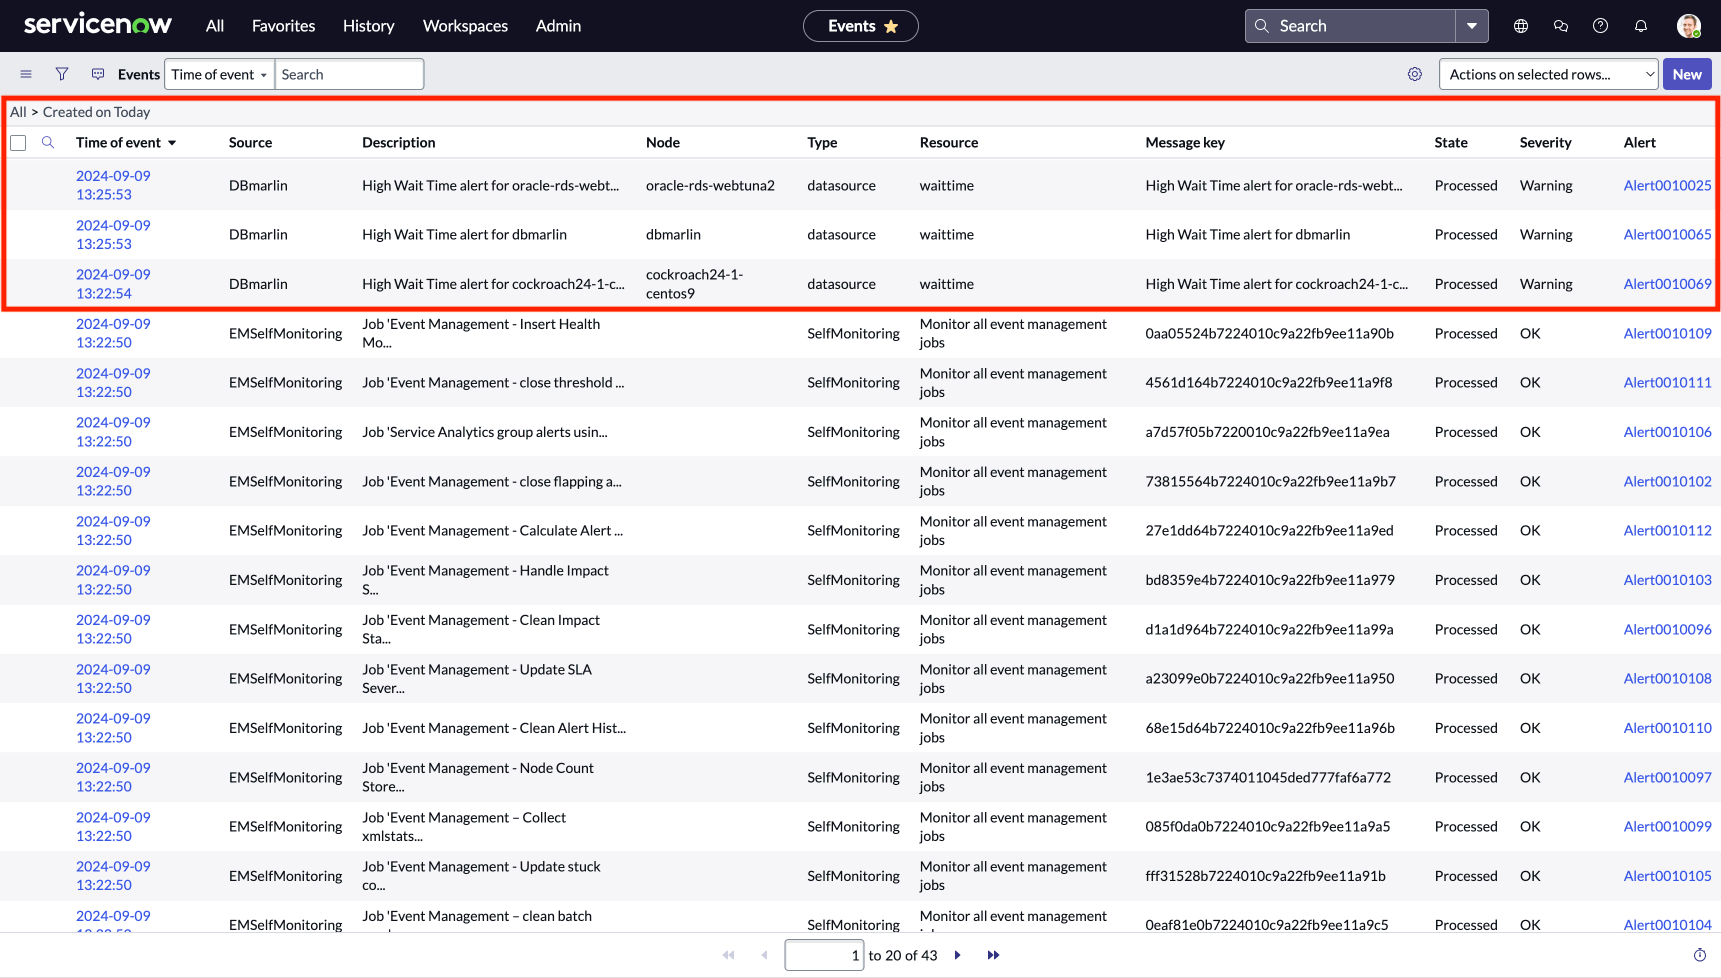Expand the global search options arrow
The width and height of the screenshot is (1721, 978).
pos(1472,26)
